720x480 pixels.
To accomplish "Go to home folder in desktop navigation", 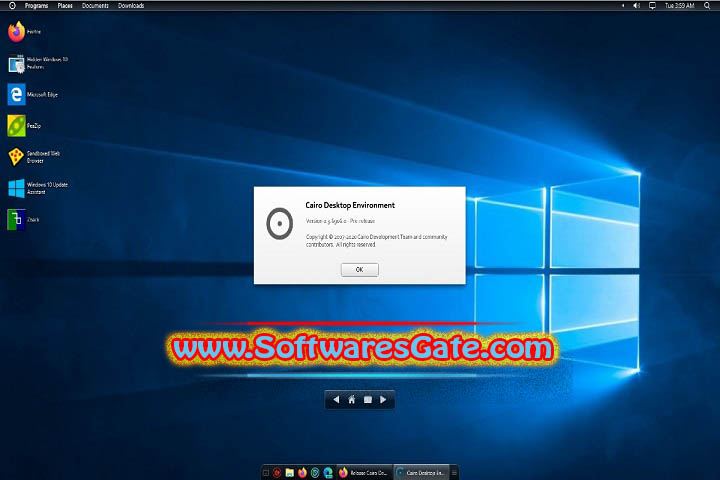I will [352, 400].
